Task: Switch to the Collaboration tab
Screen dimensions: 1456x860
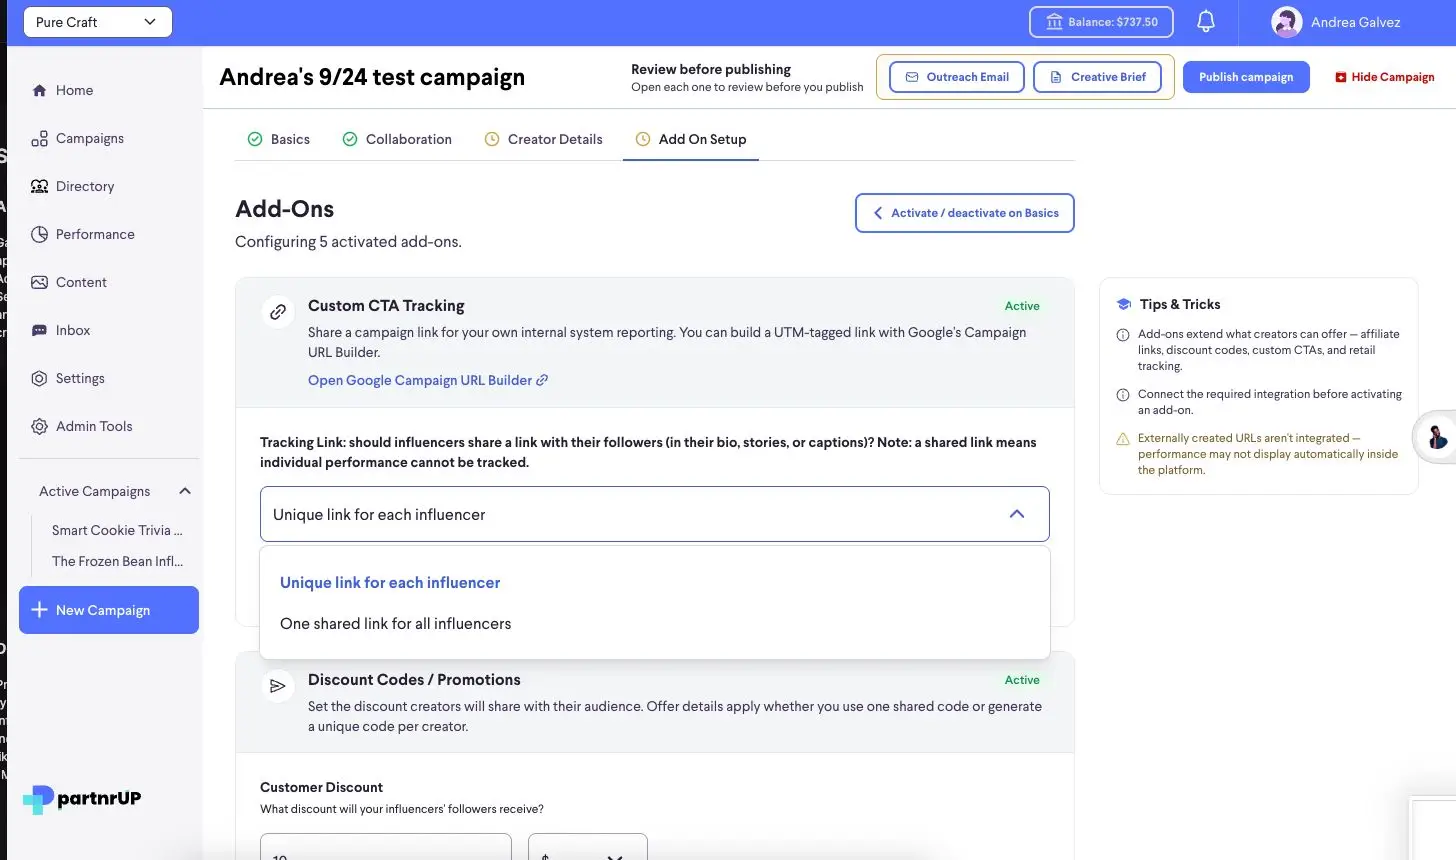Action: point(397,139)
